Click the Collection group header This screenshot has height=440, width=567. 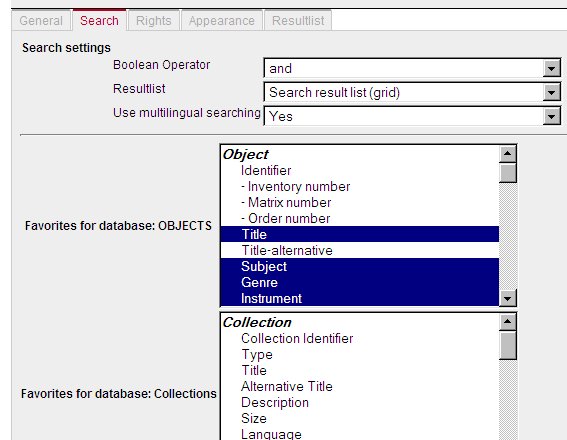(359, 322)
